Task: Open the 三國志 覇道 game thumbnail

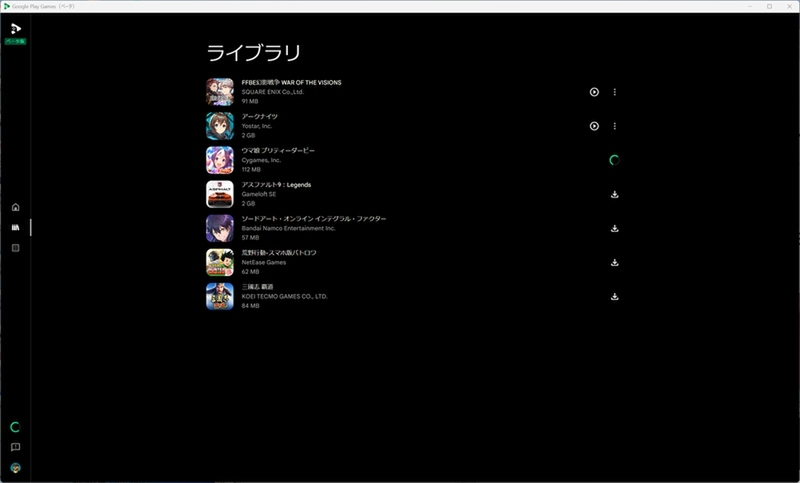Action: click(x=220, y=296)
